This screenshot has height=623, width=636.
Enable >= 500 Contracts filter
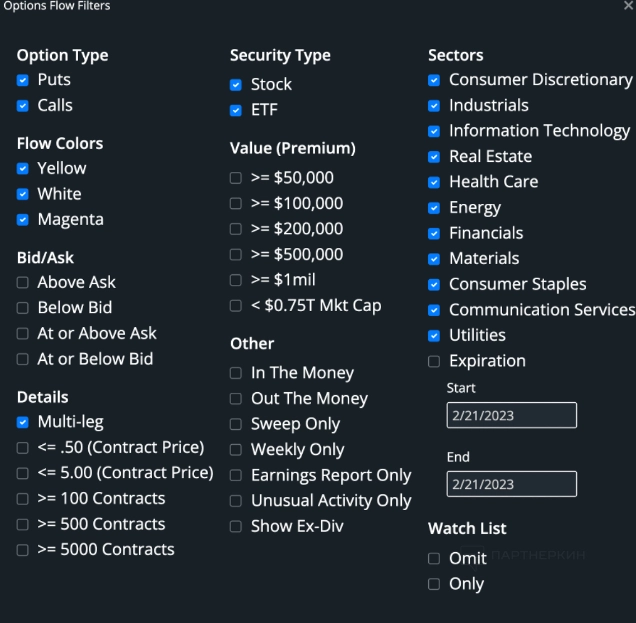[23, 524]
